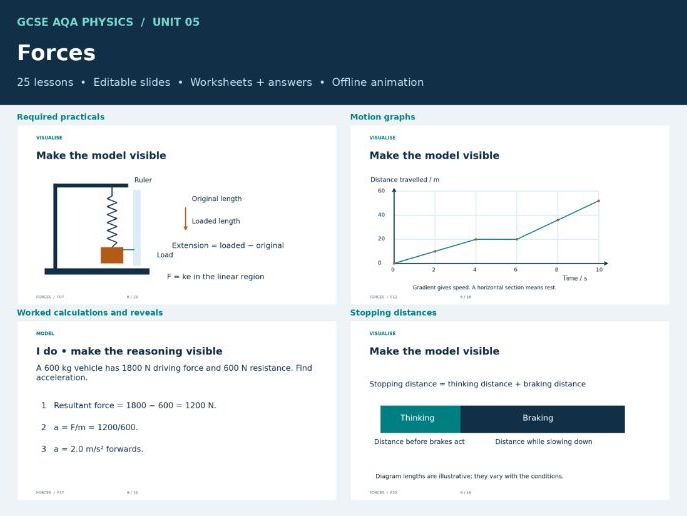Click the teal 'Thinking' bar segment
This screenshot has width=687, height=516.
[x=420, y=419]
